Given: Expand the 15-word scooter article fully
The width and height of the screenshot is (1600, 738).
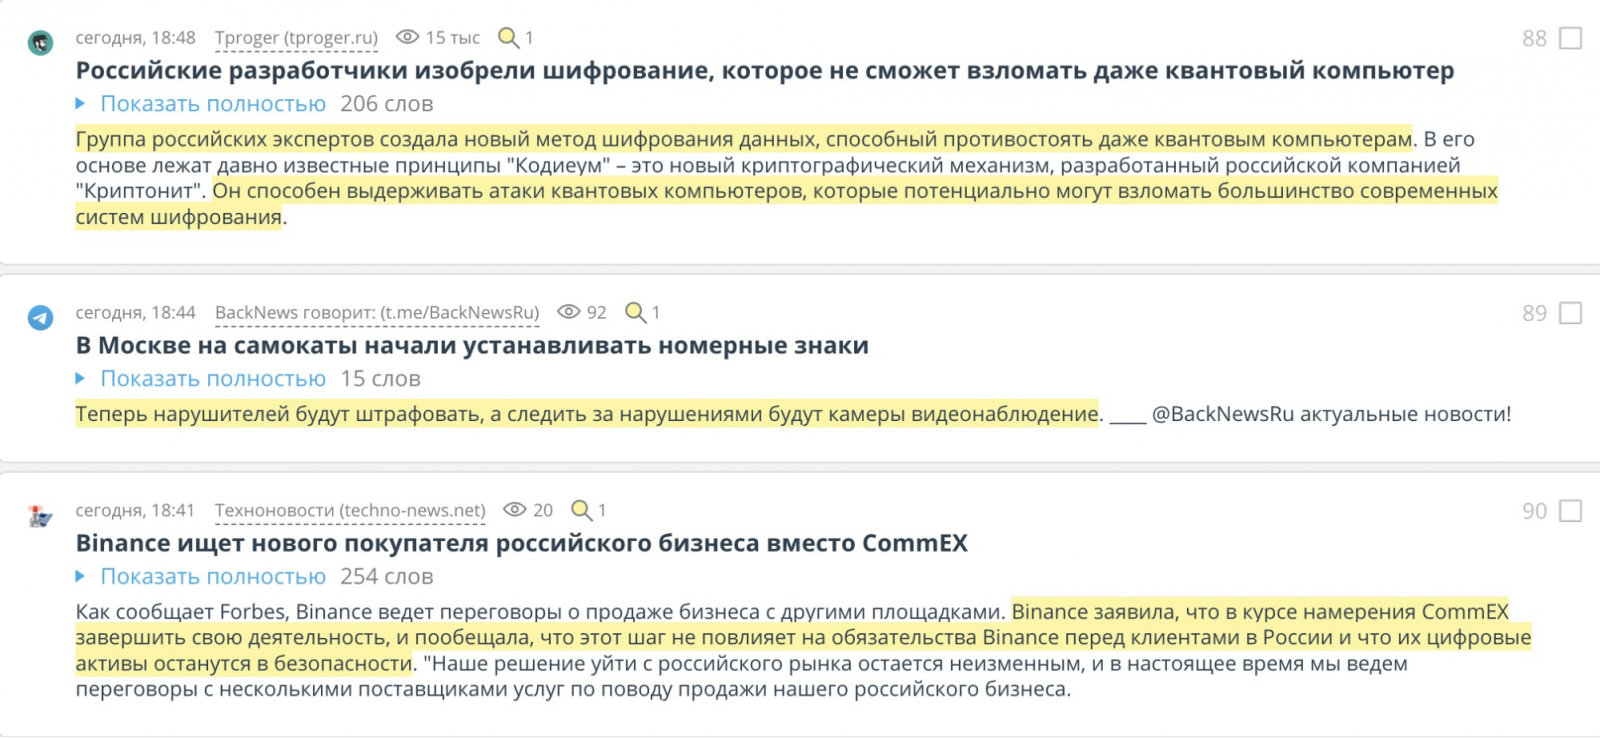Looking at the screenshot, I should [212, 379].
